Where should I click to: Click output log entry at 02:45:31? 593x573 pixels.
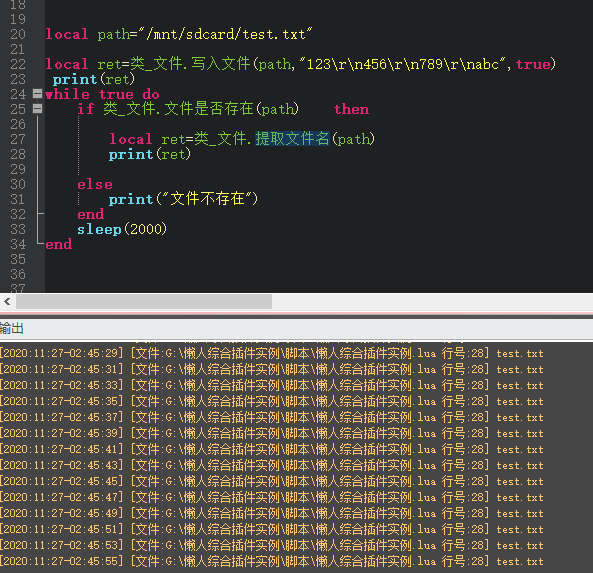click(272, 369)
